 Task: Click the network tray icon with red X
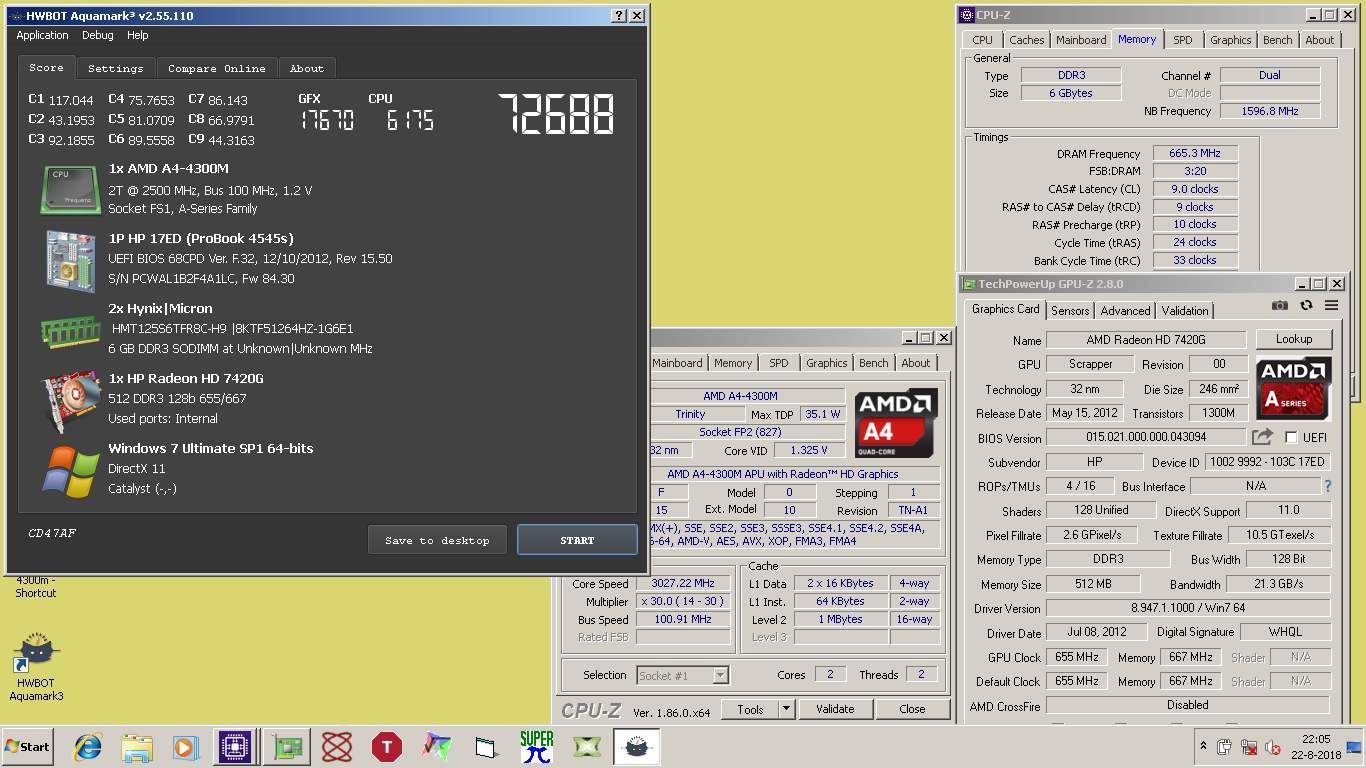1249,747
